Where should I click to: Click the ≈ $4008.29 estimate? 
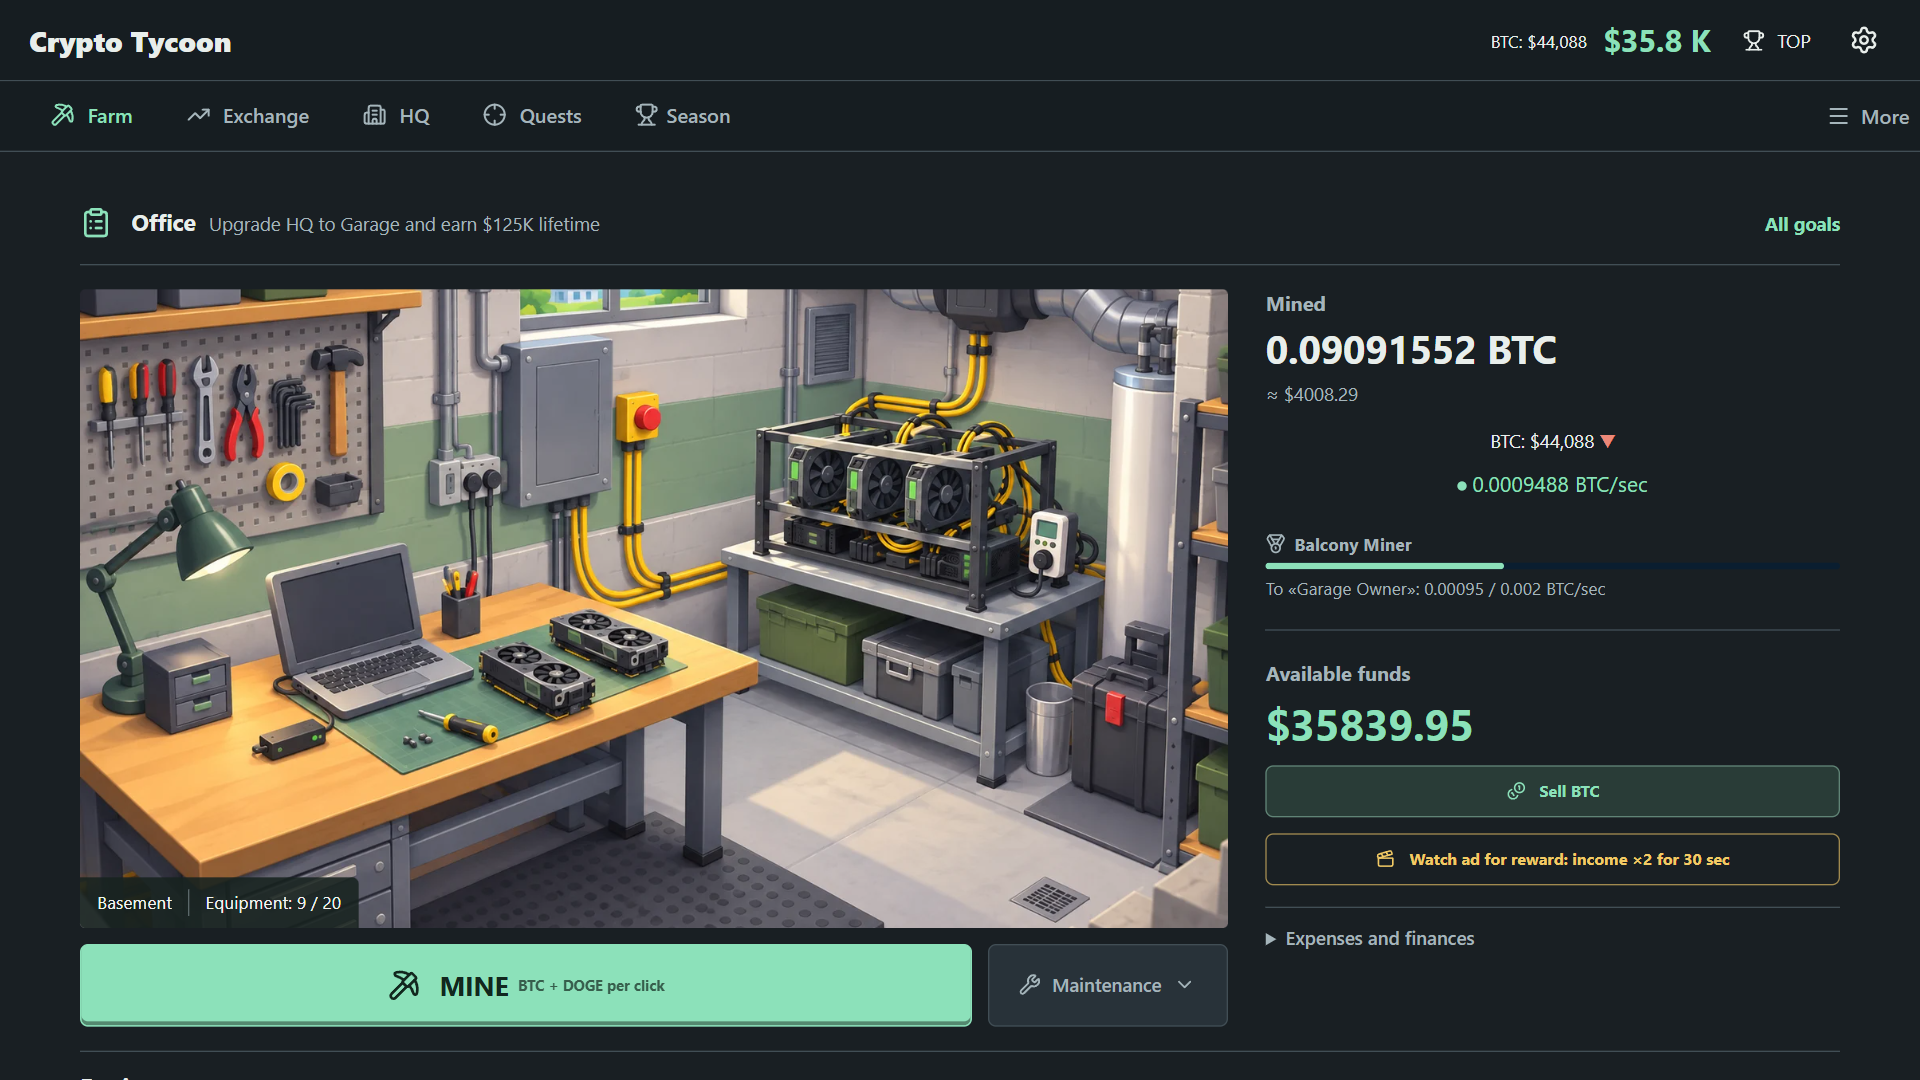coord(1312,395)
